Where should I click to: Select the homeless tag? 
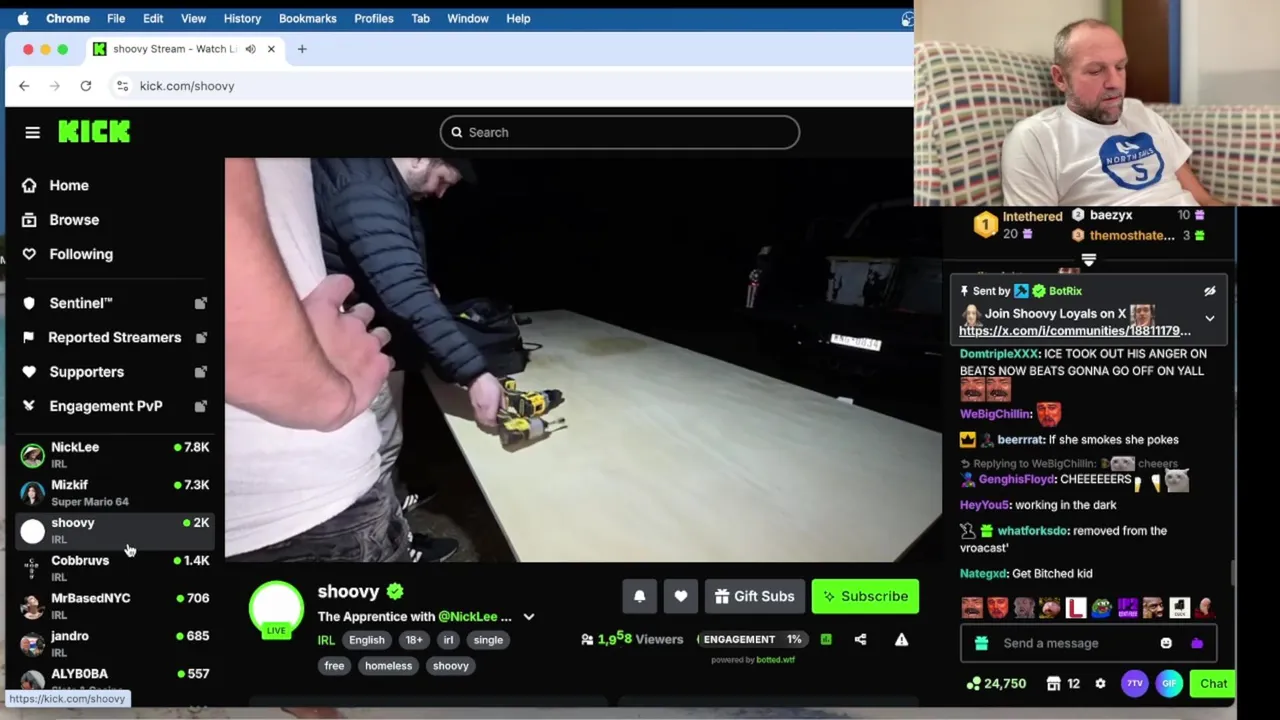[388, 666]
